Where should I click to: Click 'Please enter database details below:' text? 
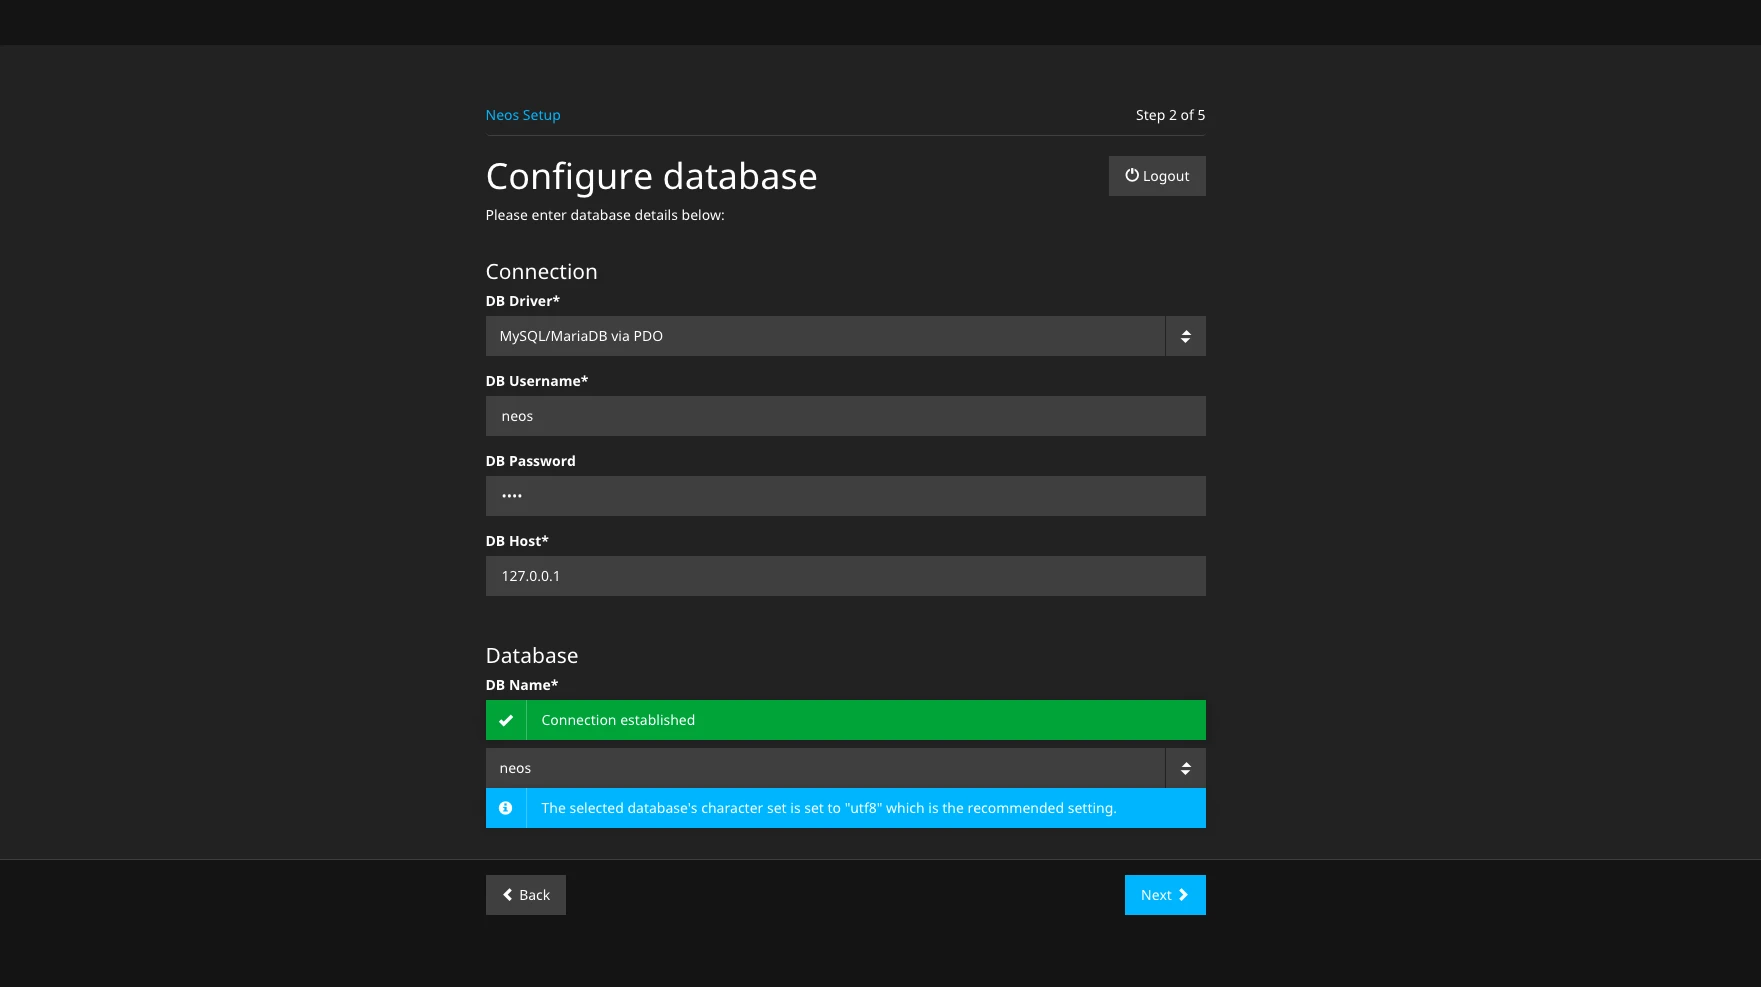point(605,215)
